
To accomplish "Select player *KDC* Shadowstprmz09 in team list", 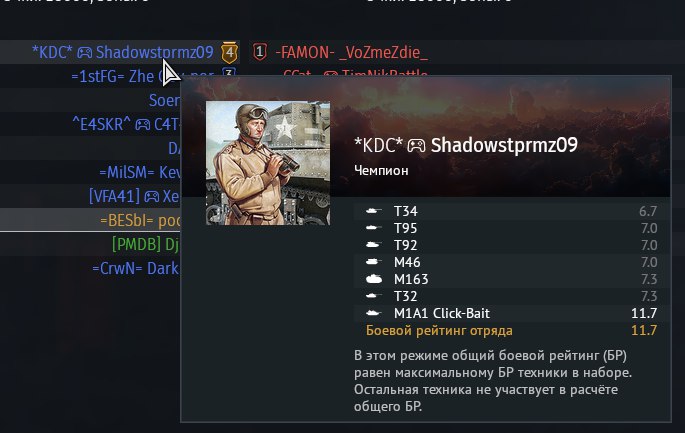I will click(x=120, y=52).
